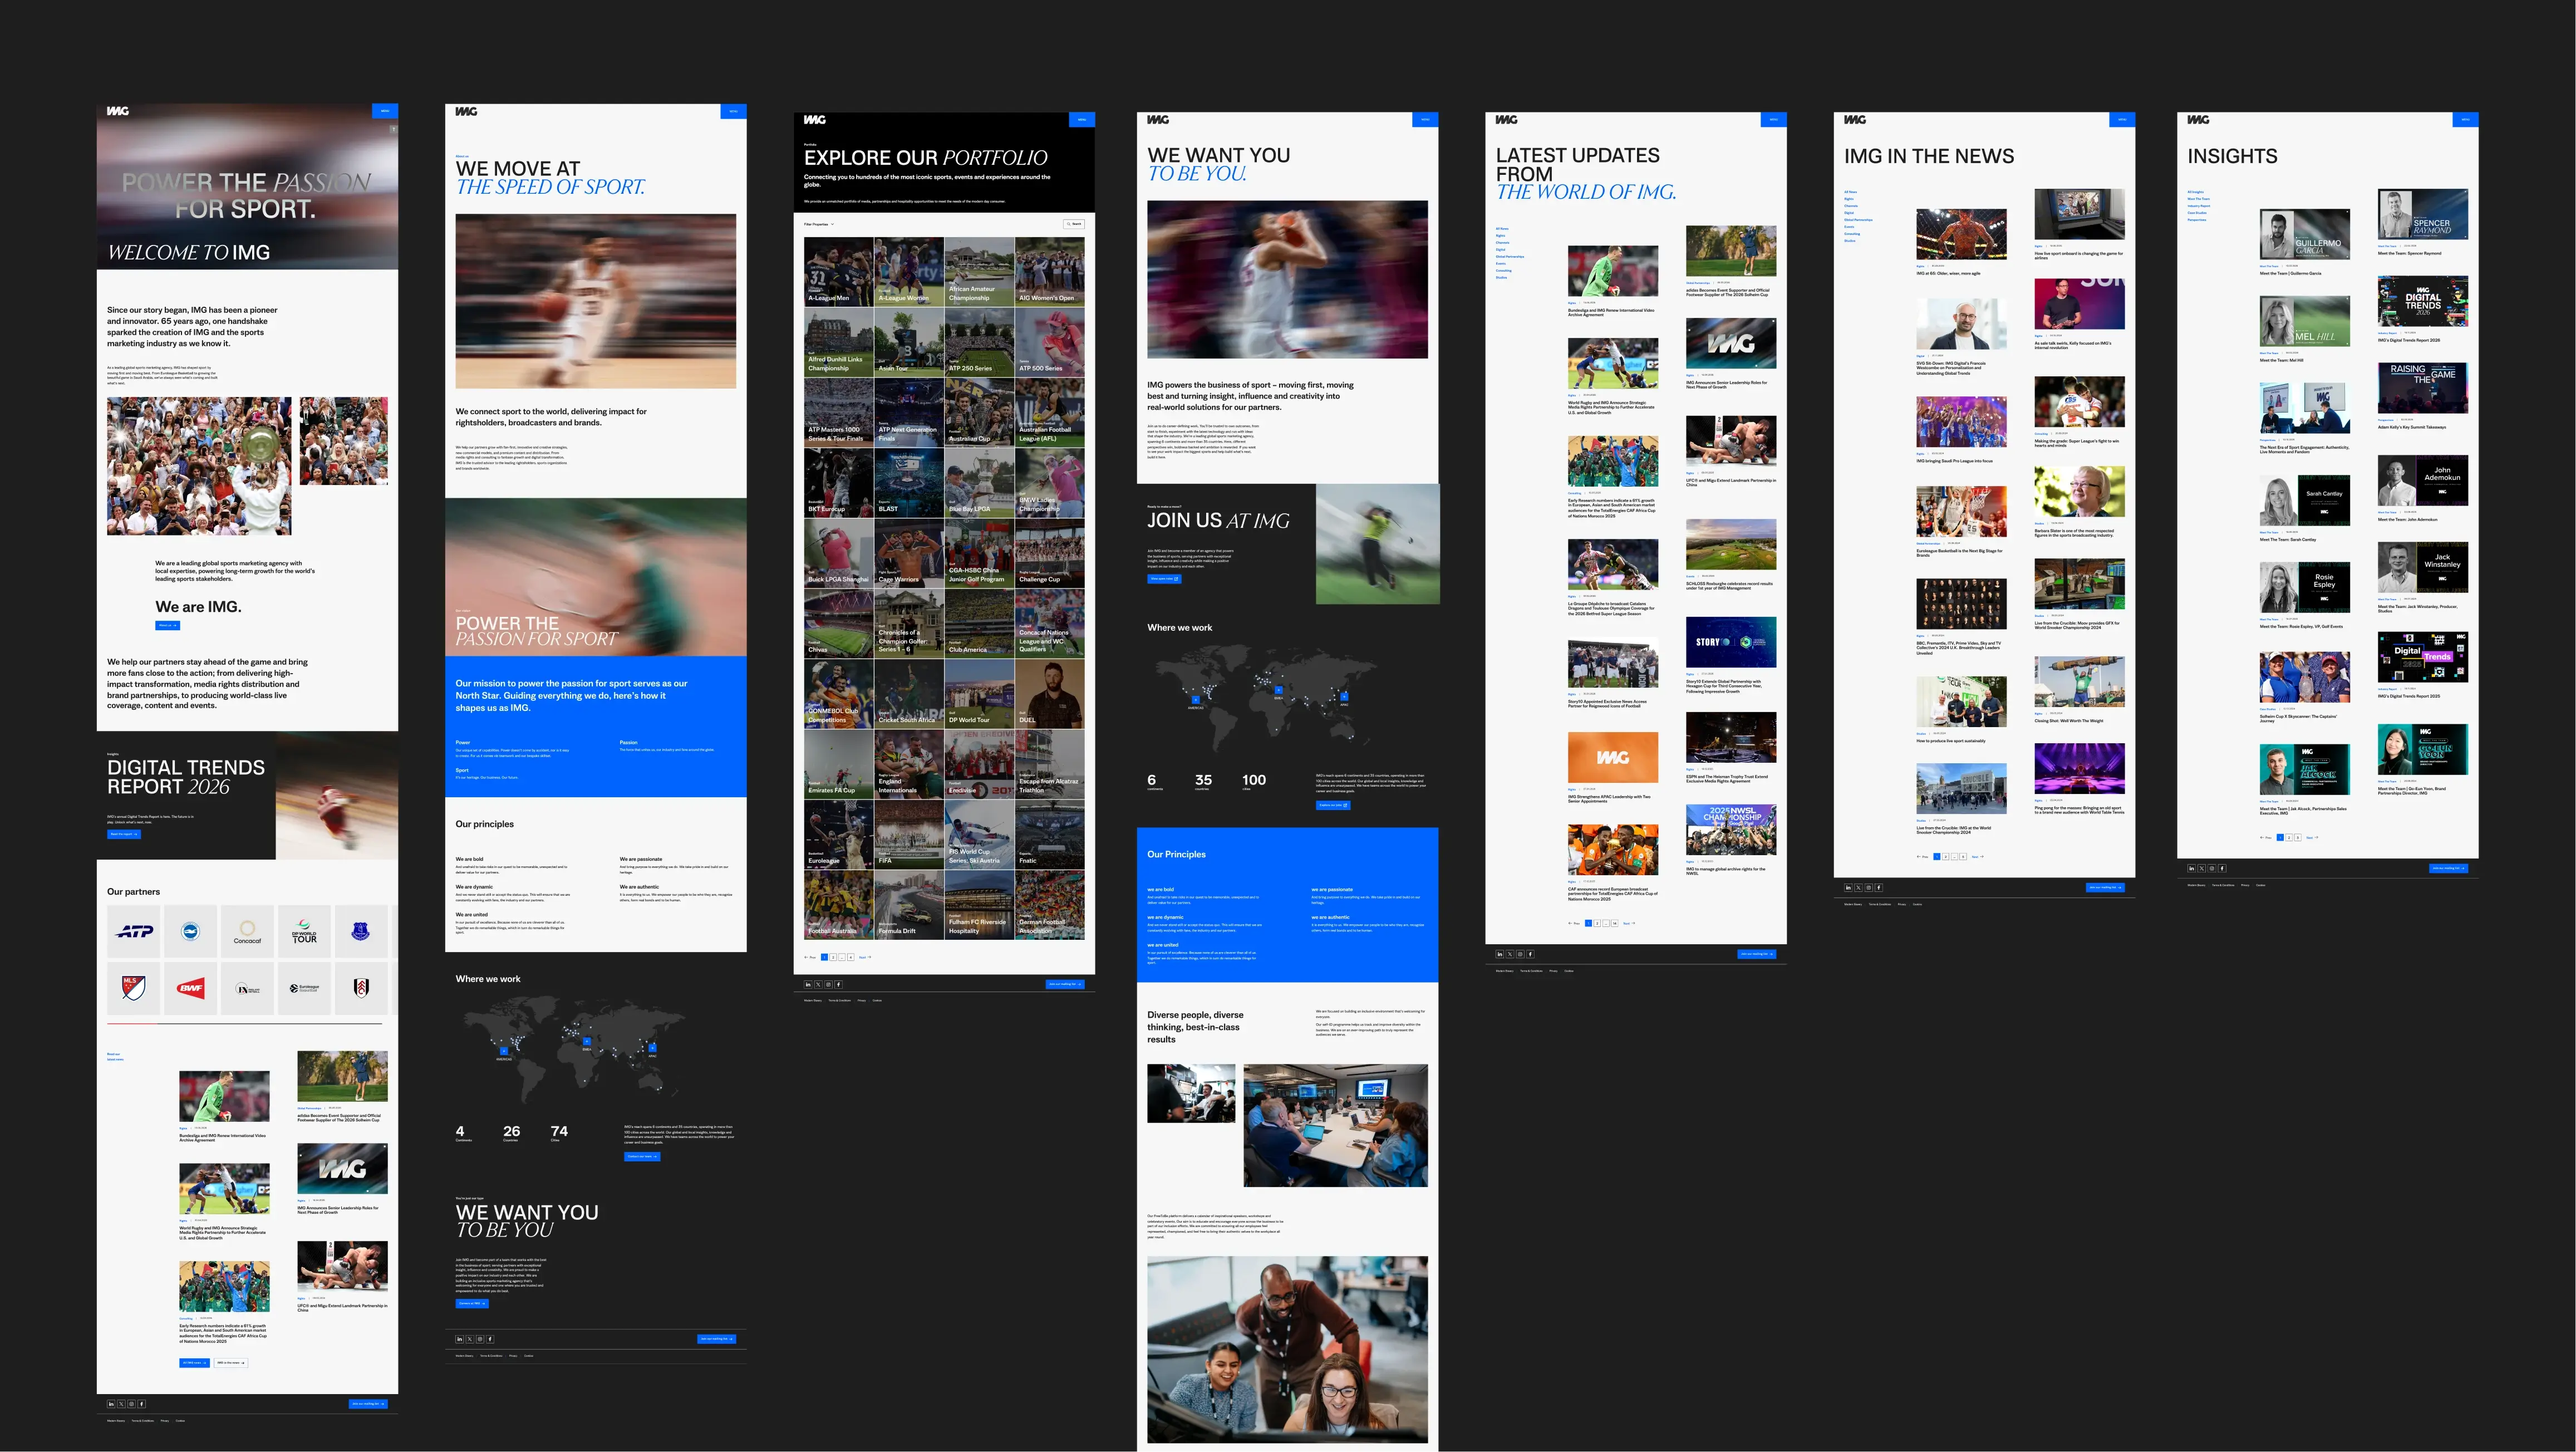Open Cage Warriors portfolio tile
The width and height of the screenshot is (2576, 1452).
[909, 553]
